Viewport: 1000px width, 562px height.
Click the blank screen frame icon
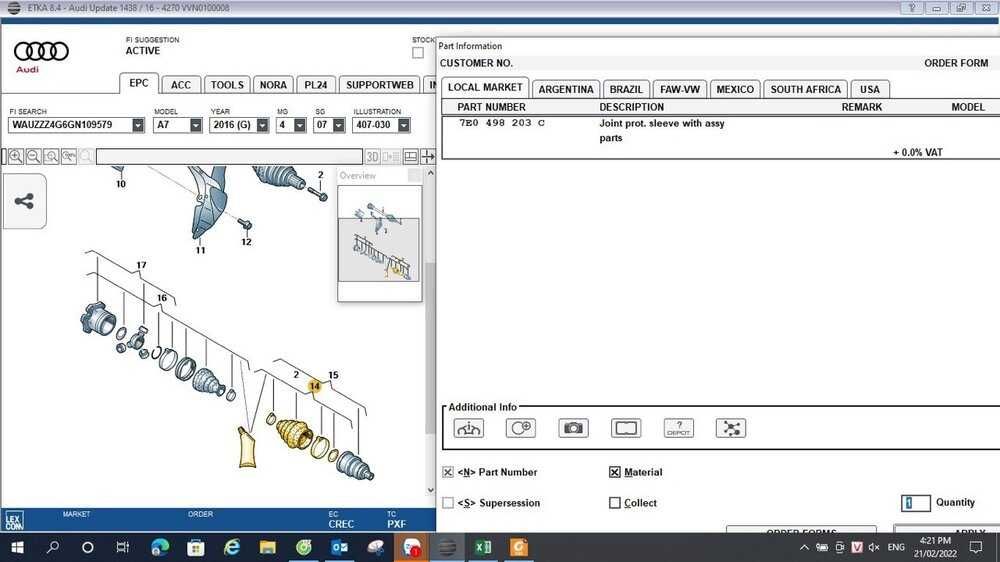coord(626,428)
